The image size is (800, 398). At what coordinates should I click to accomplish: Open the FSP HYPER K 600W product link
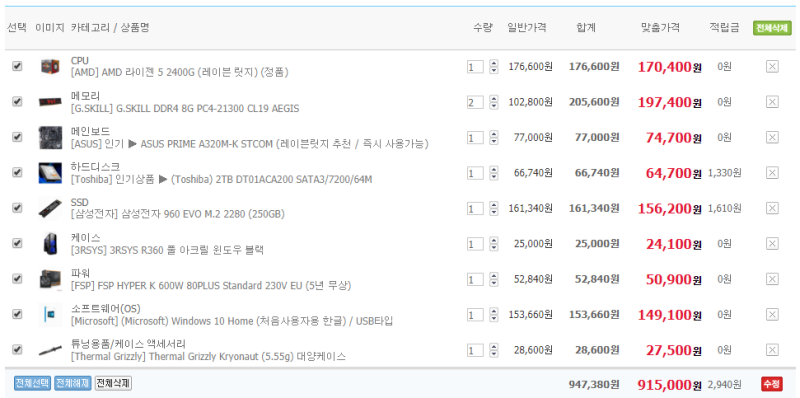[x=211, y=285]
